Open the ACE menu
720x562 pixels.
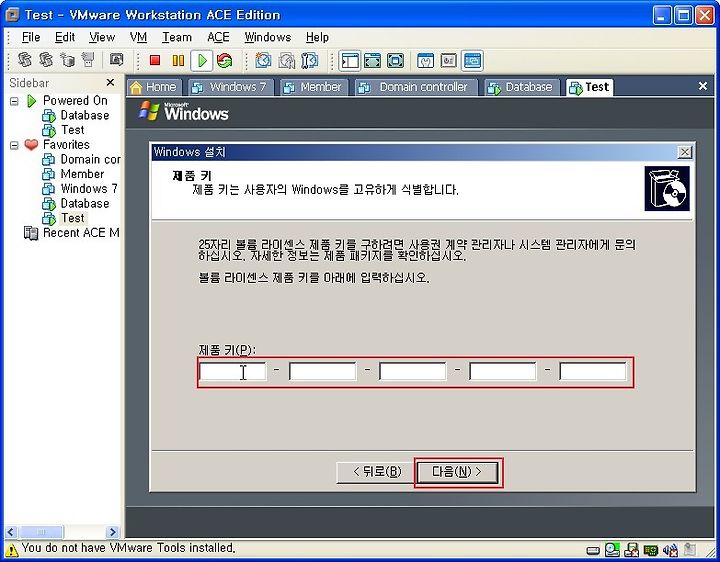point(218,37)
